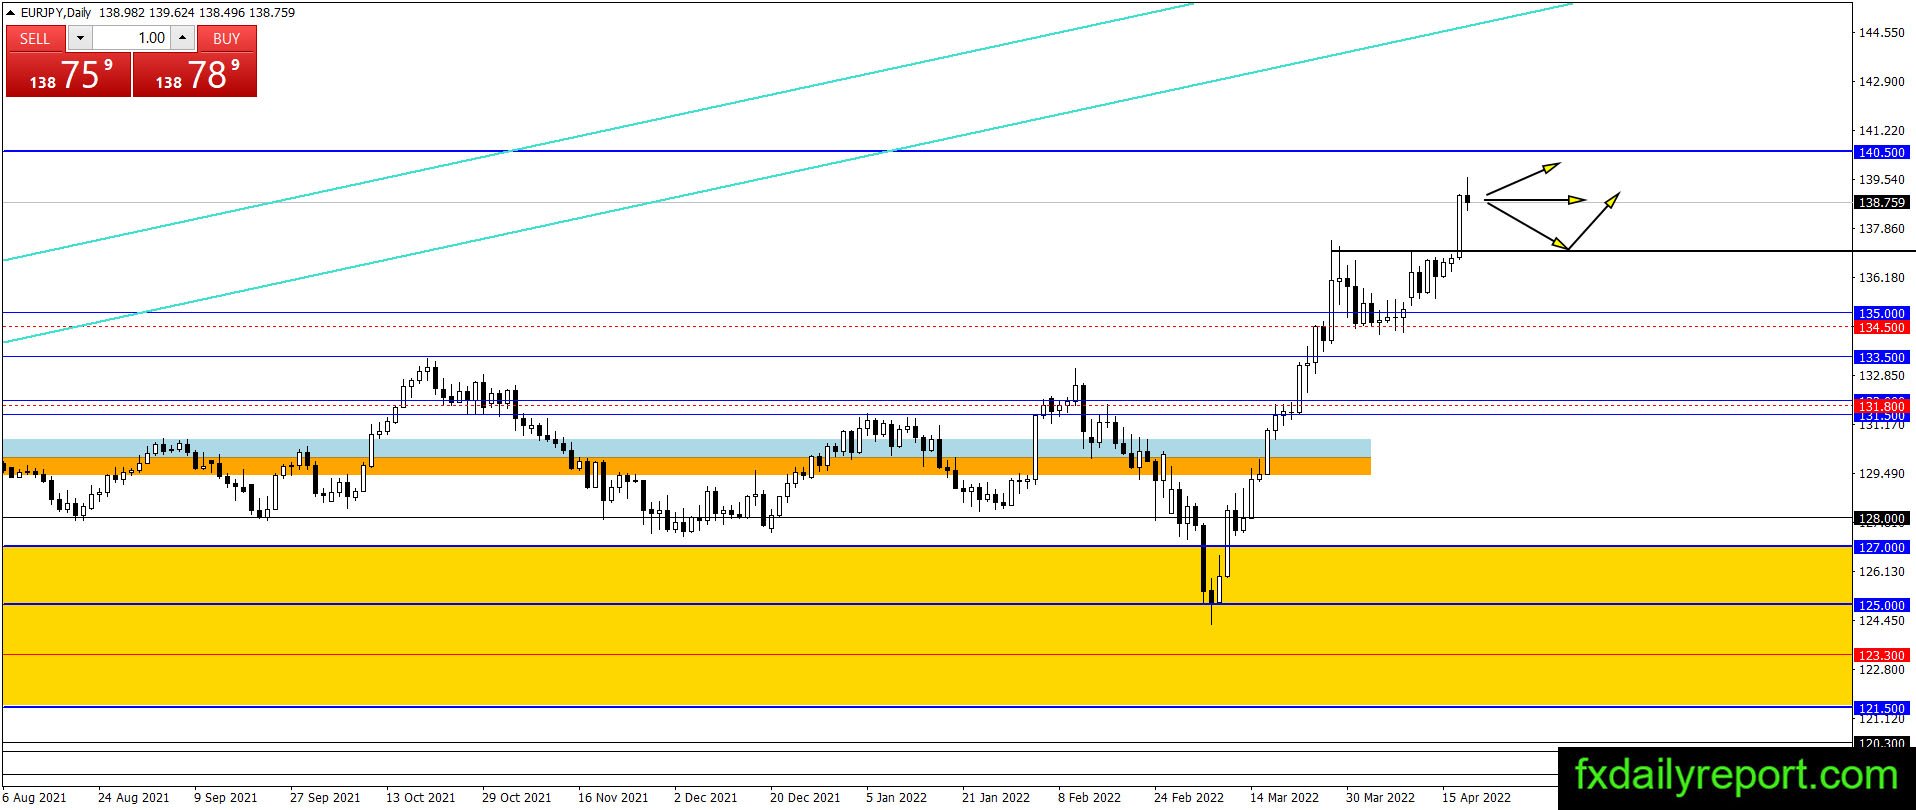Open the fxdailyreport.com watermark link
This screenshot has height=810, width=1916.
click(x=1736, y=776)
